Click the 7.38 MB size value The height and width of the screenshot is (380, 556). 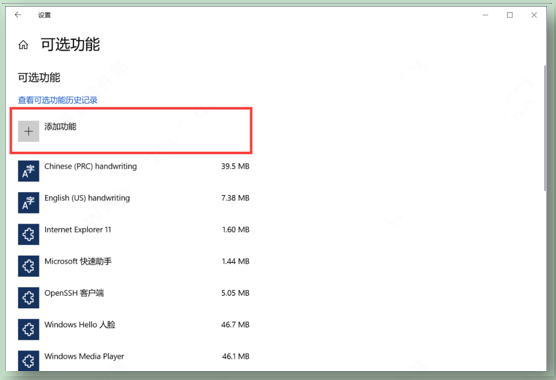tap(235, 198)
